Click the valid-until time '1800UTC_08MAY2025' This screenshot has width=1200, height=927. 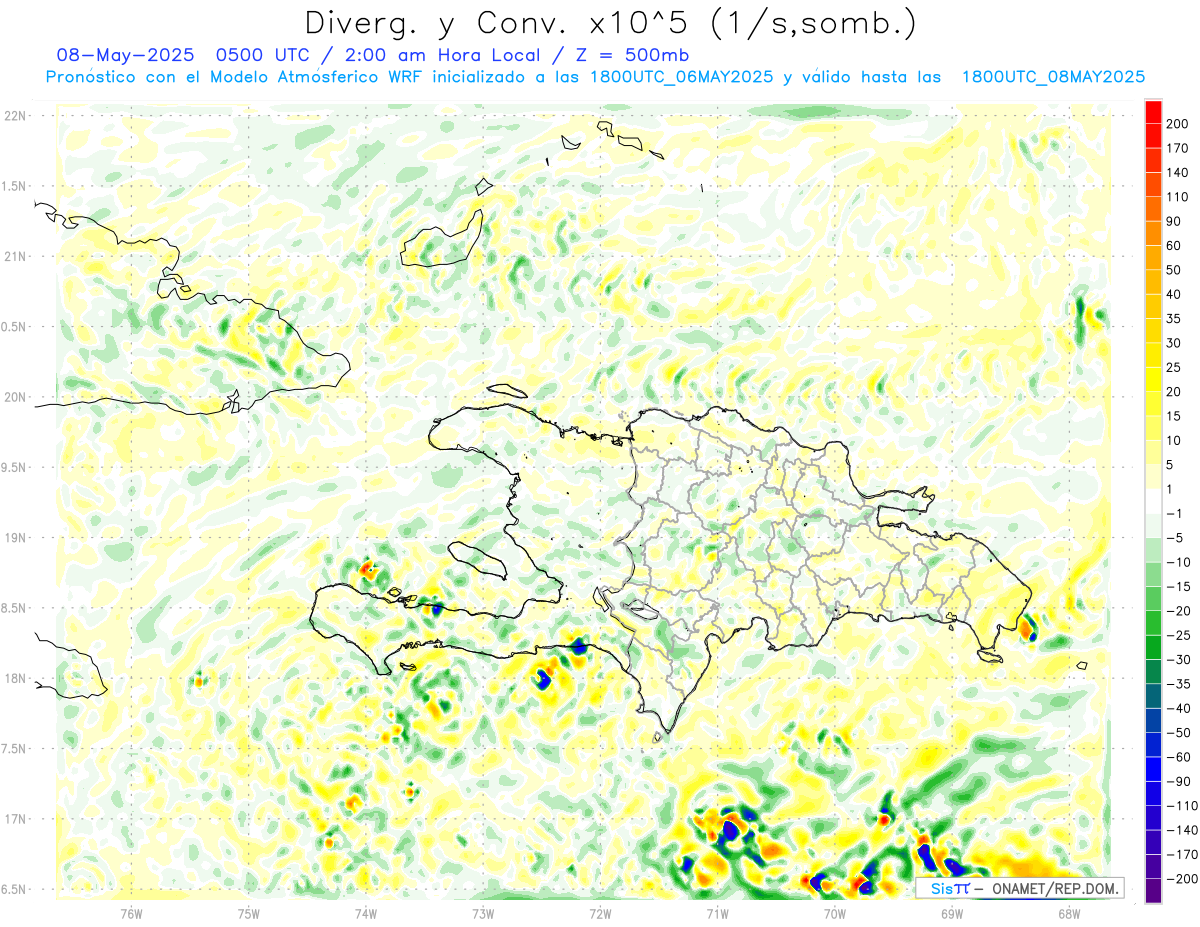1053,77
